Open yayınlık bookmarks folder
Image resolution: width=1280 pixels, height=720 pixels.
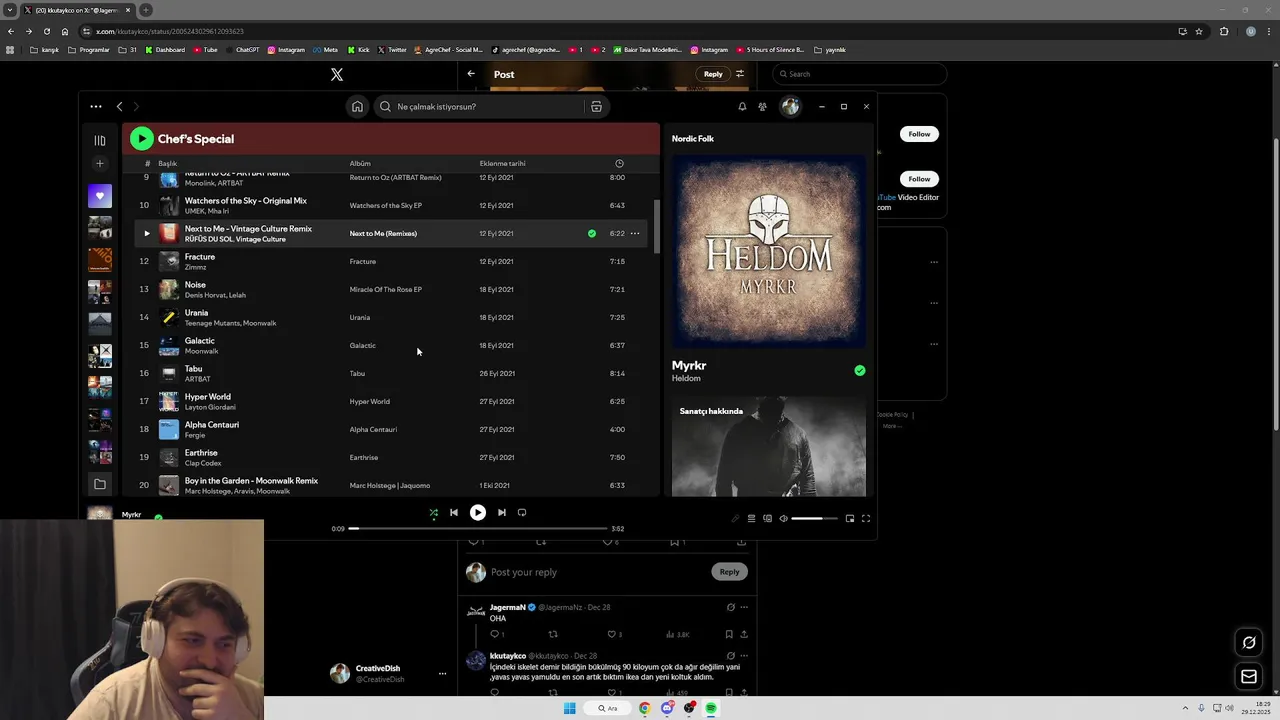tap(830, 49)
